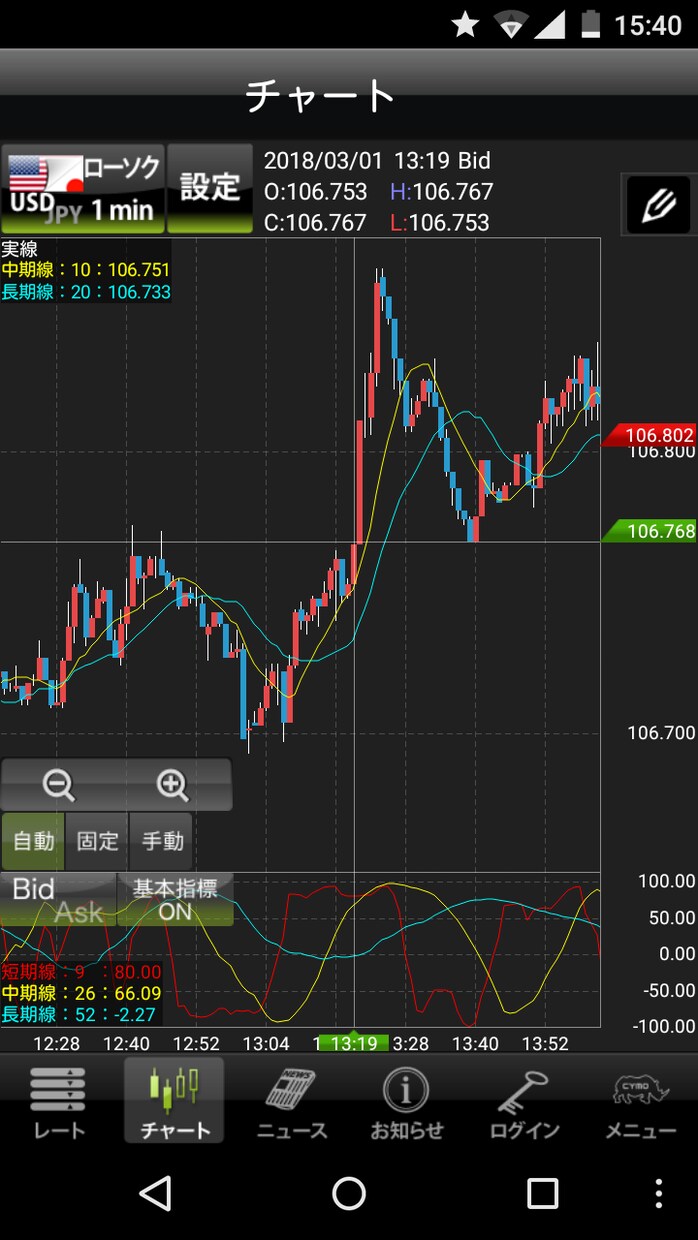
Task: Switch Bid/Ask price display
Action: coord(58,899)
